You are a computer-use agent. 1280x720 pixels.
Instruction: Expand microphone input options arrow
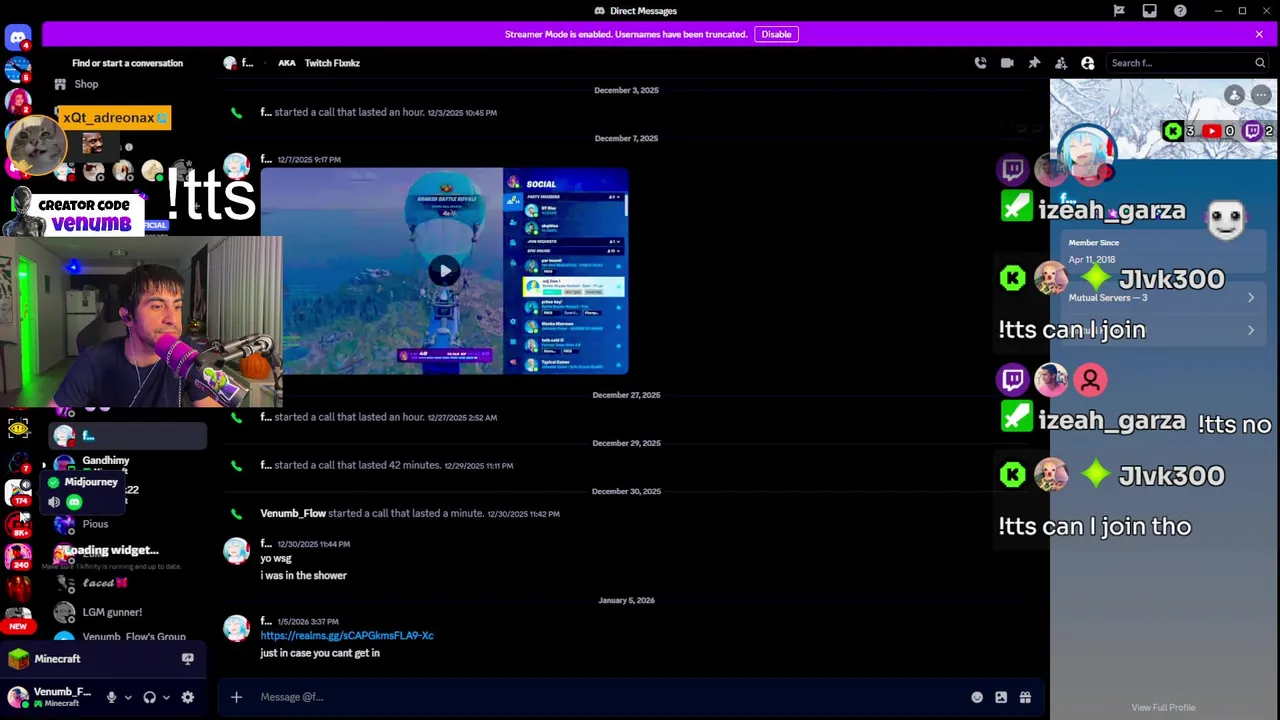[x=127, y=697]
